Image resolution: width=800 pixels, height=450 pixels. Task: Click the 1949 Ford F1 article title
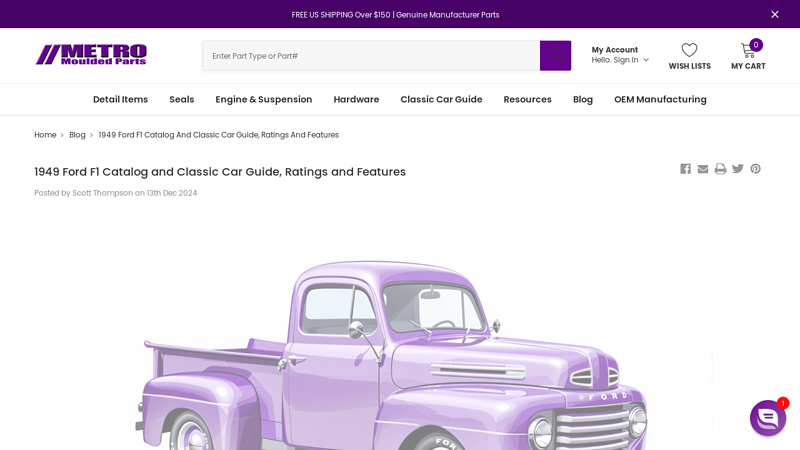click(220, 172)
